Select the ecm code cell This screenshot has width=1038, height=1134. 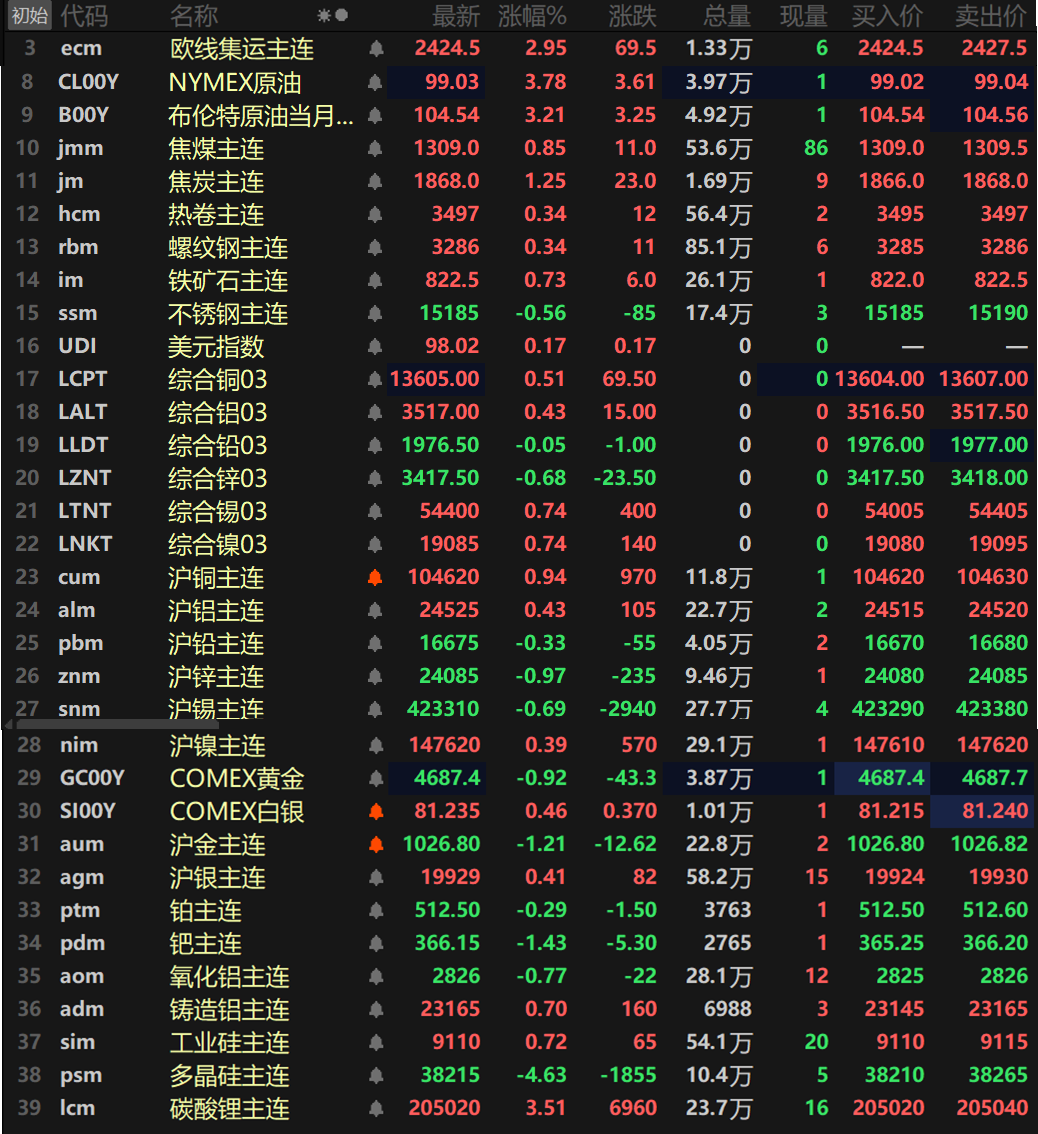(x=81, y=48)
